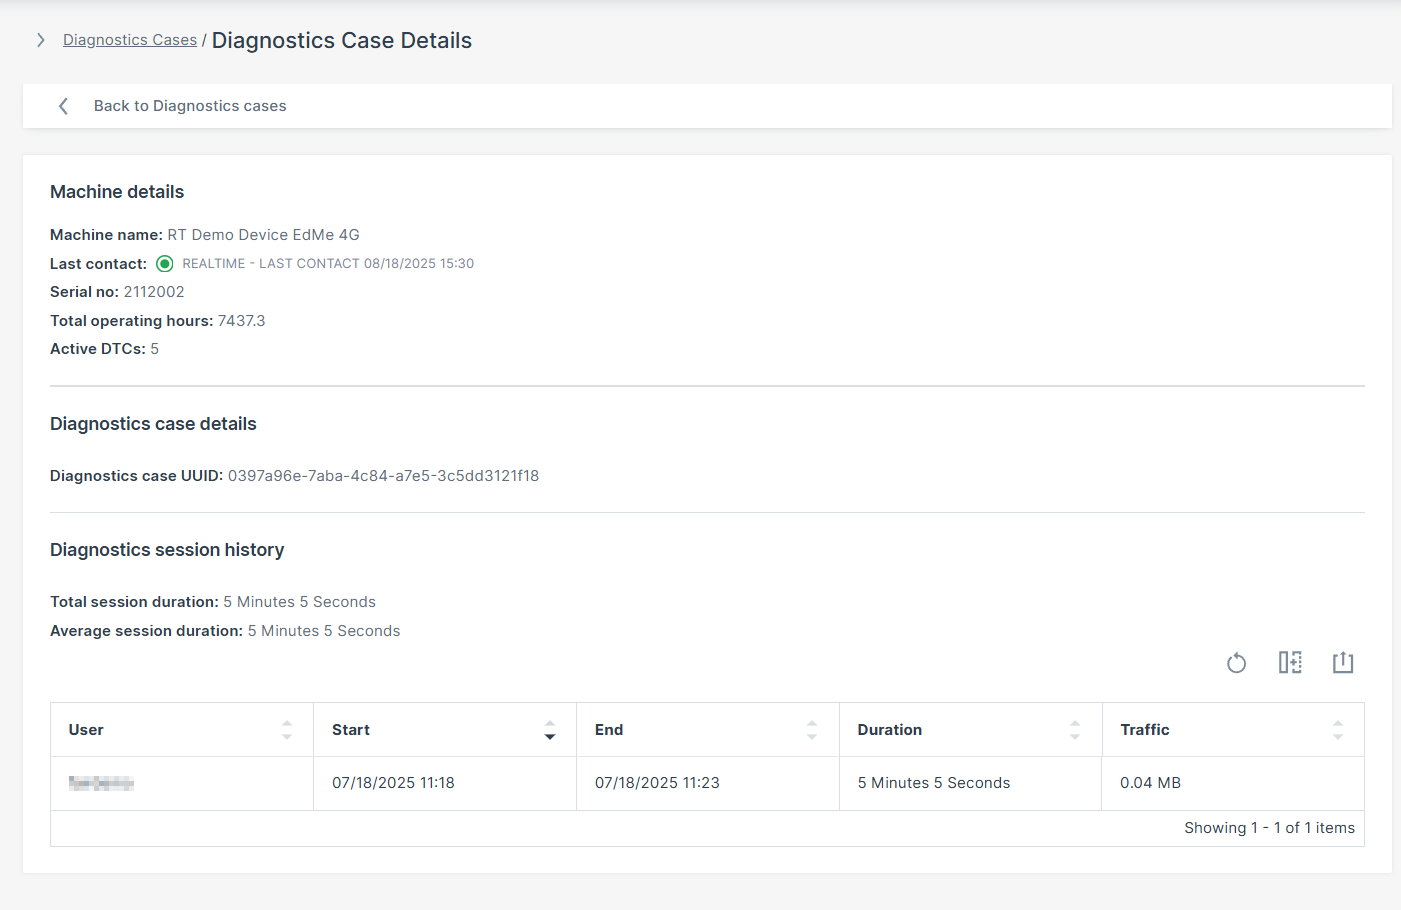Sort sessions by Traffic arrows
The image size is (1401, 910).
(x=1337, y=730)
